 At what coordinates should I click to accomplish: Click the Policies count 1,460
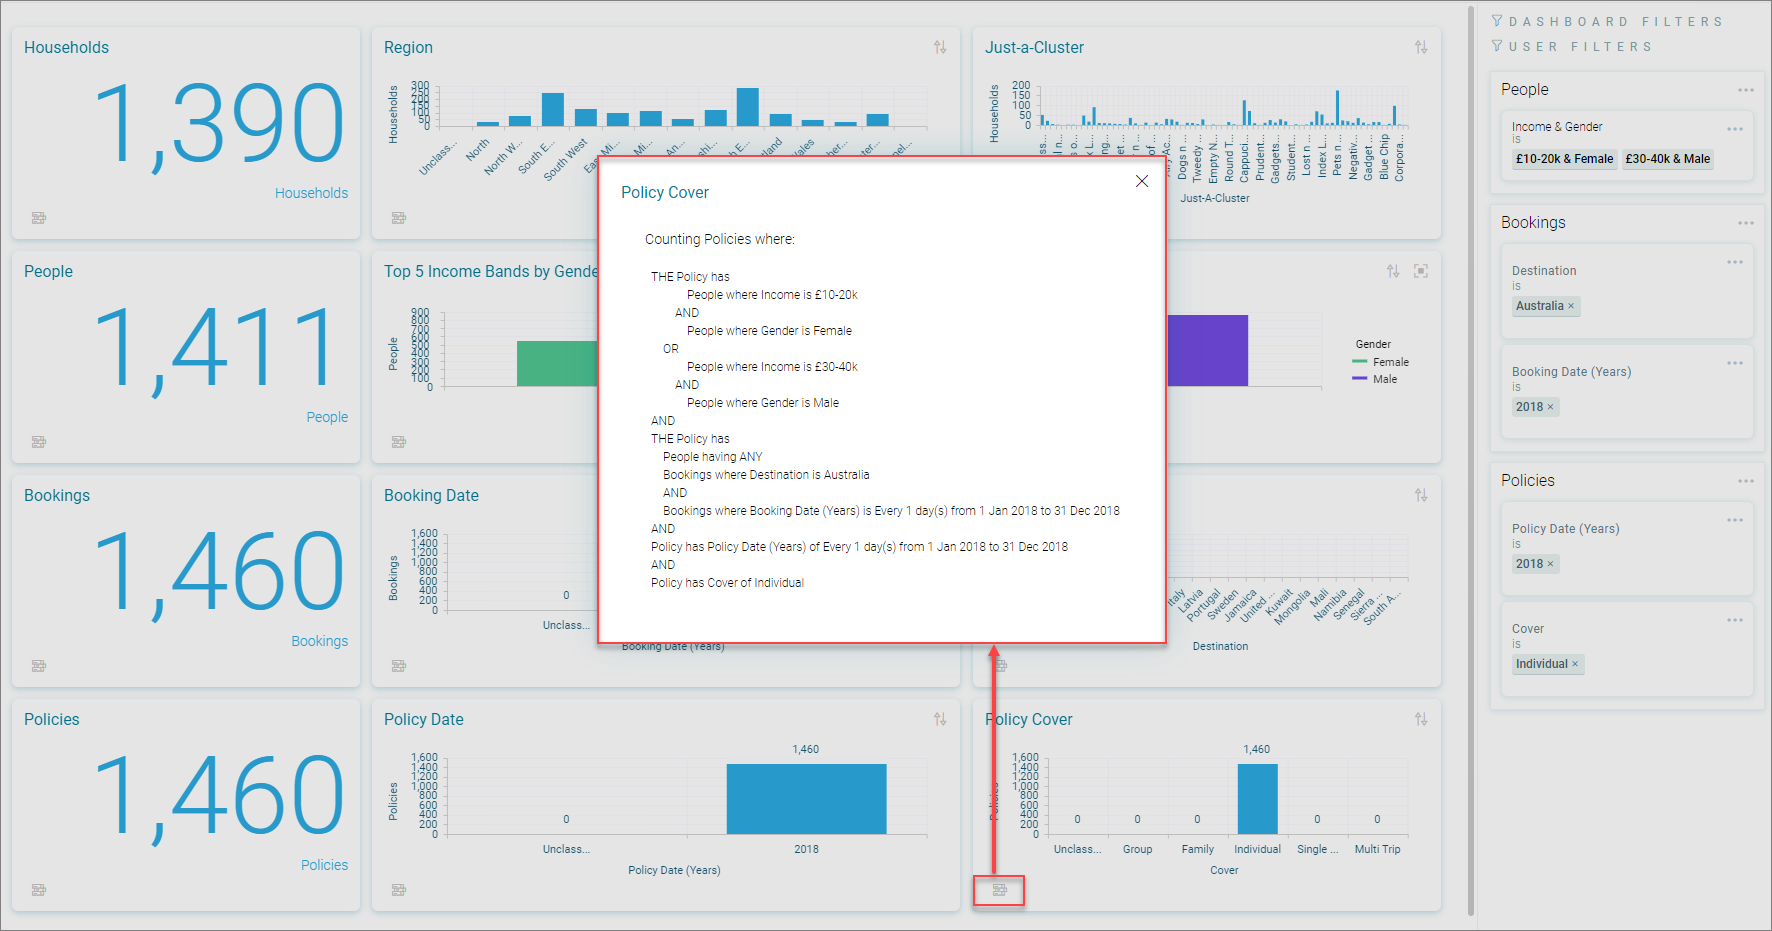coord(219,795)
